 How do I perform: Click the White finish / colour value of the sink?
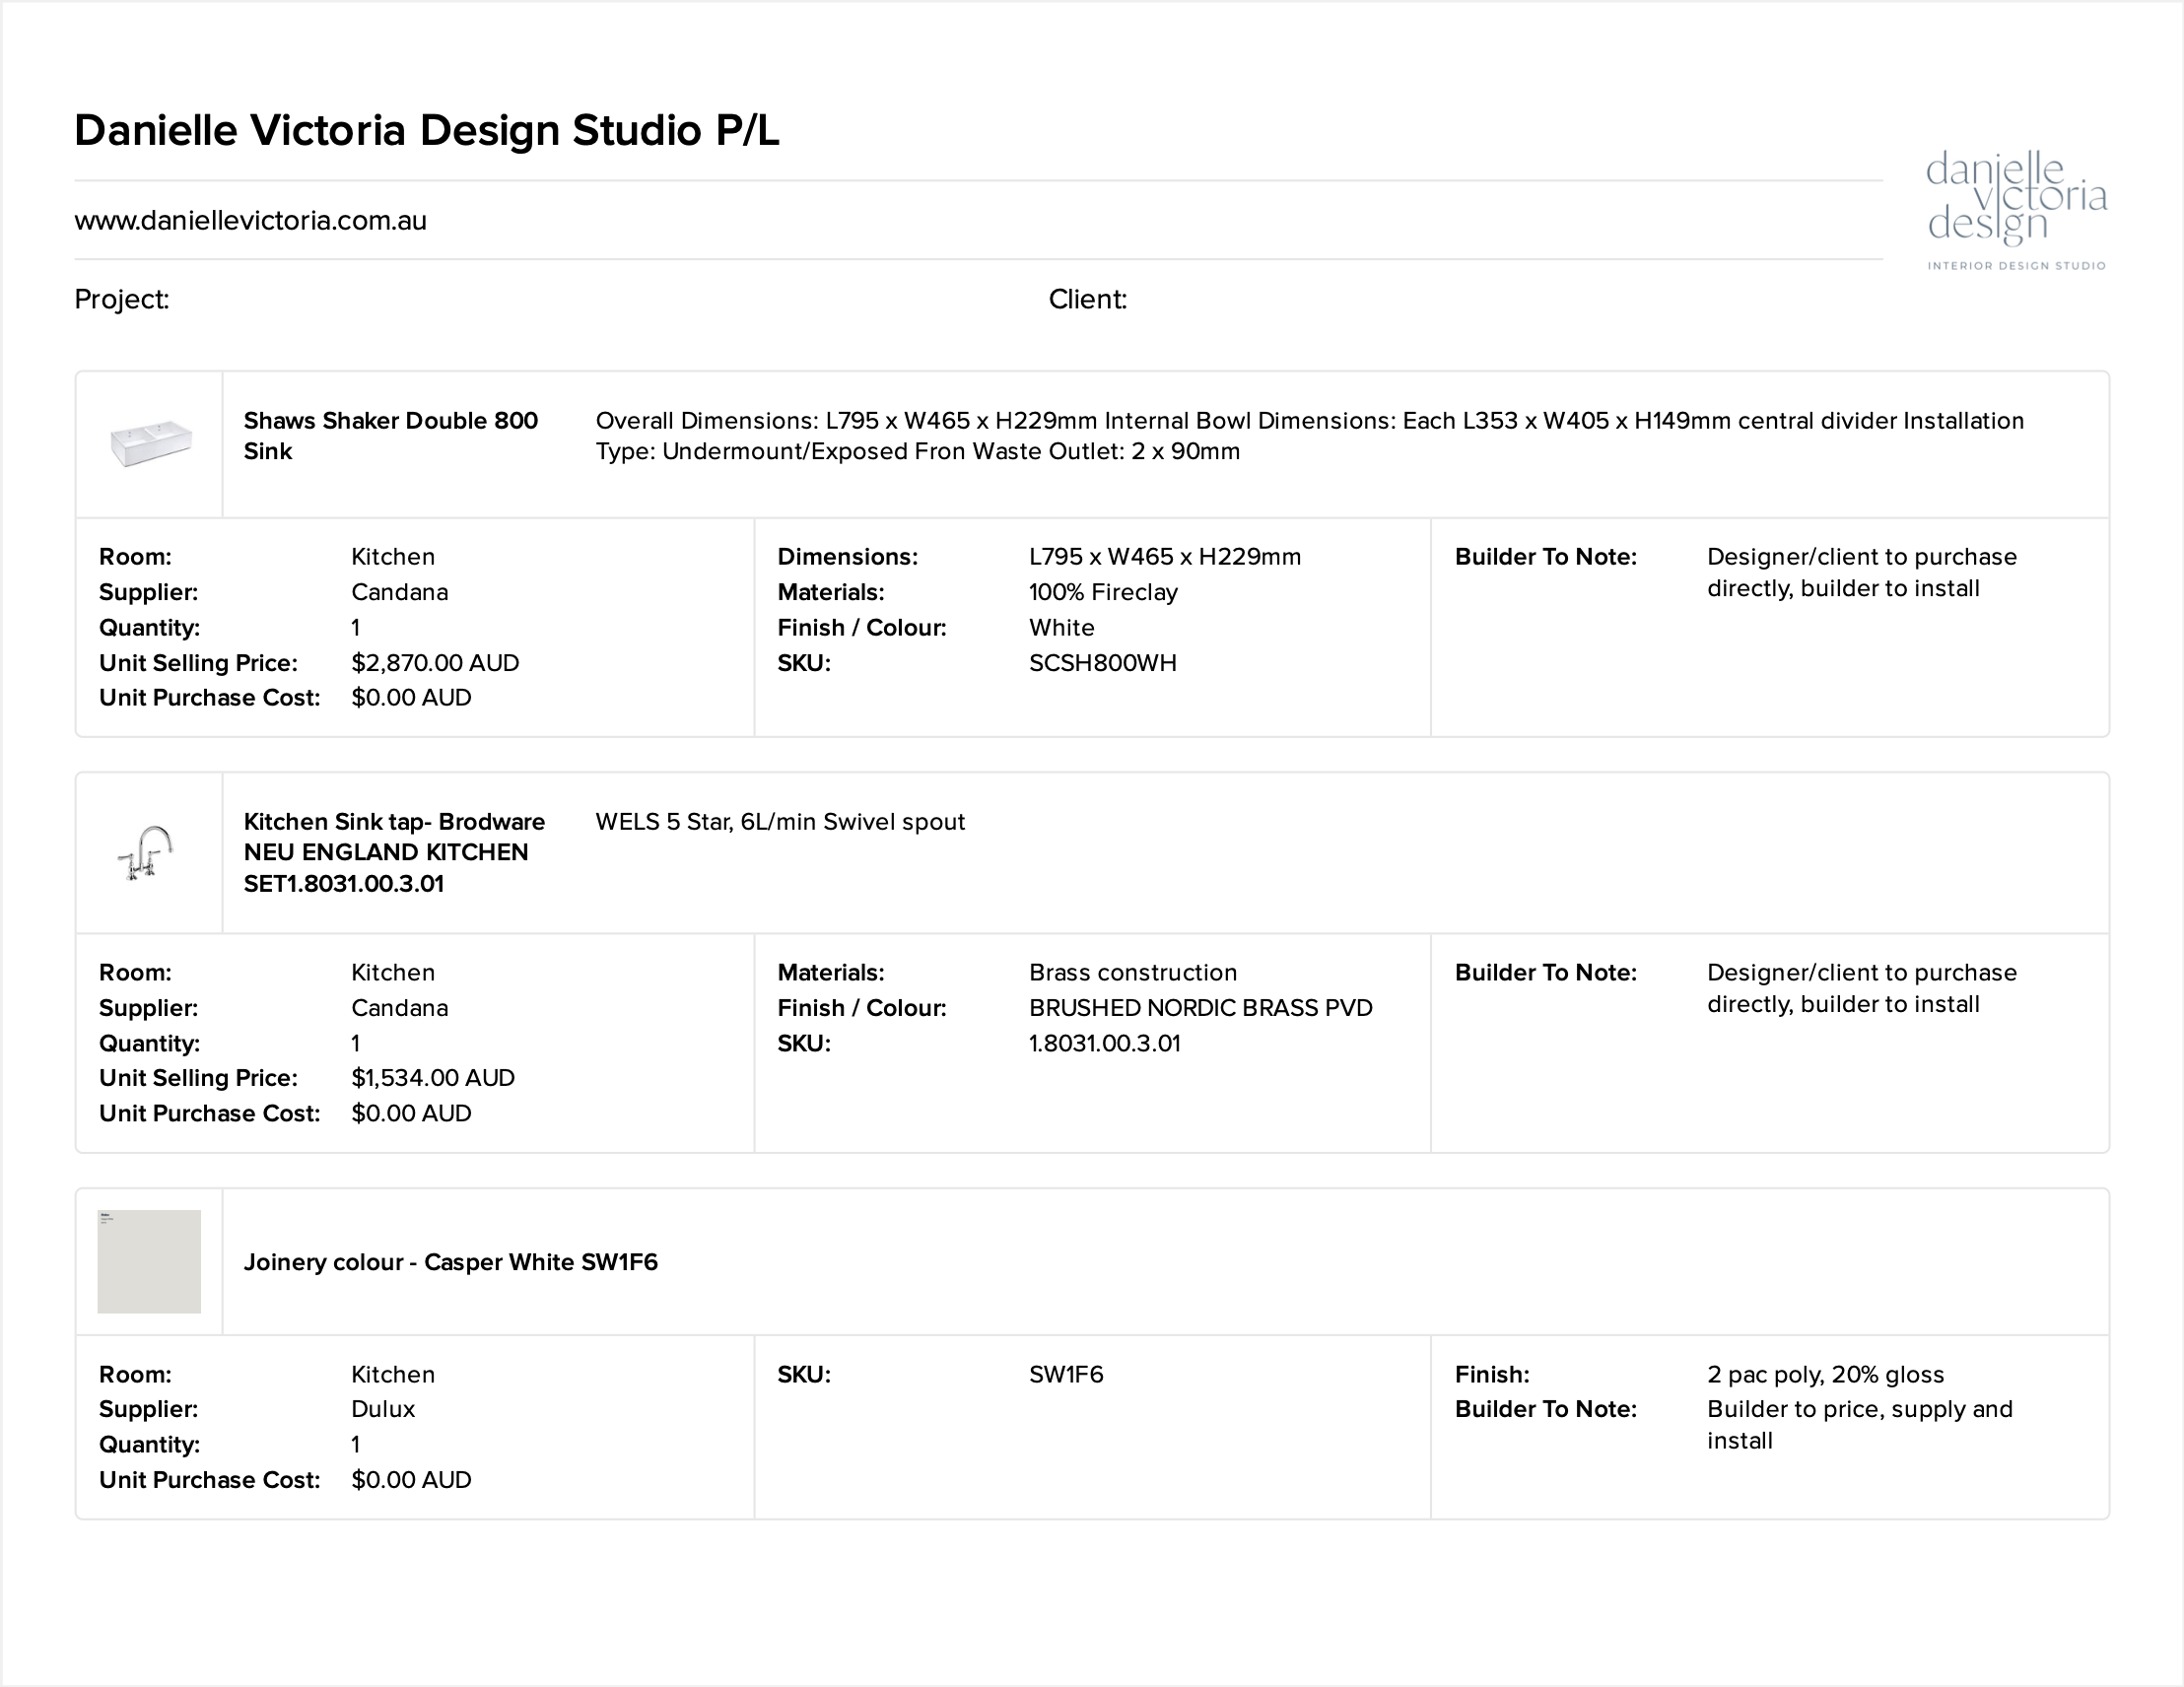tap(1062, 628)
